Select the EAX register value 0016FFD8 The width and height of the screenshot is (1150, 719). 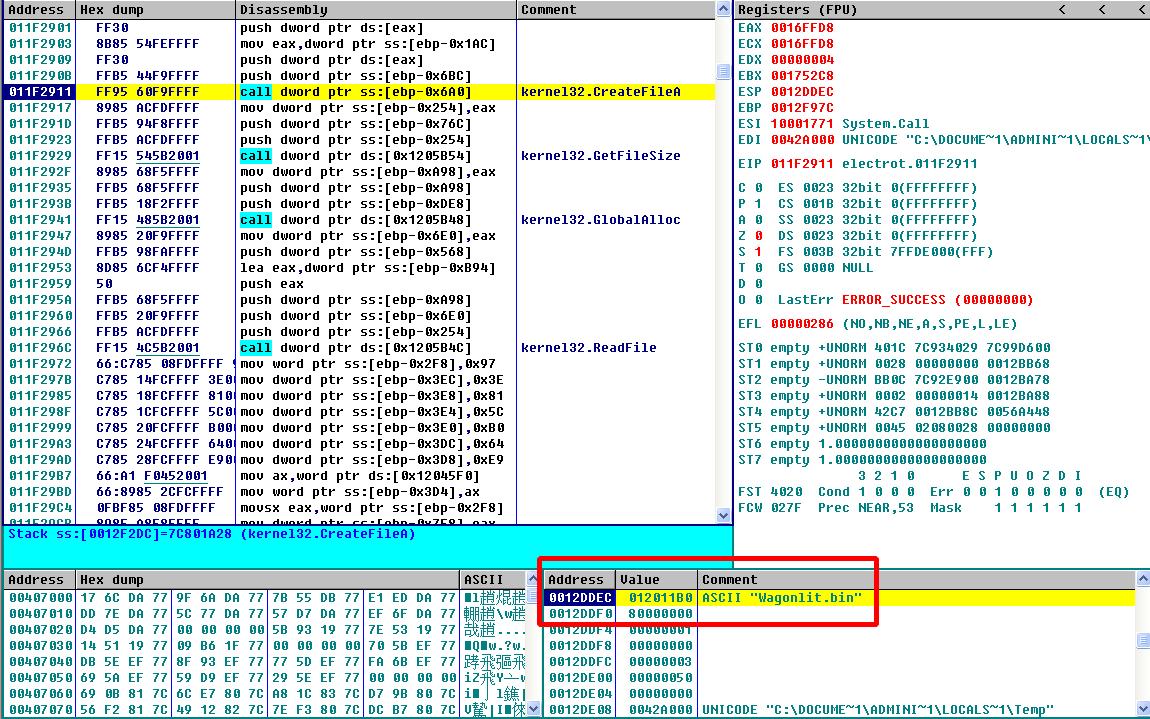coord(802,28)
